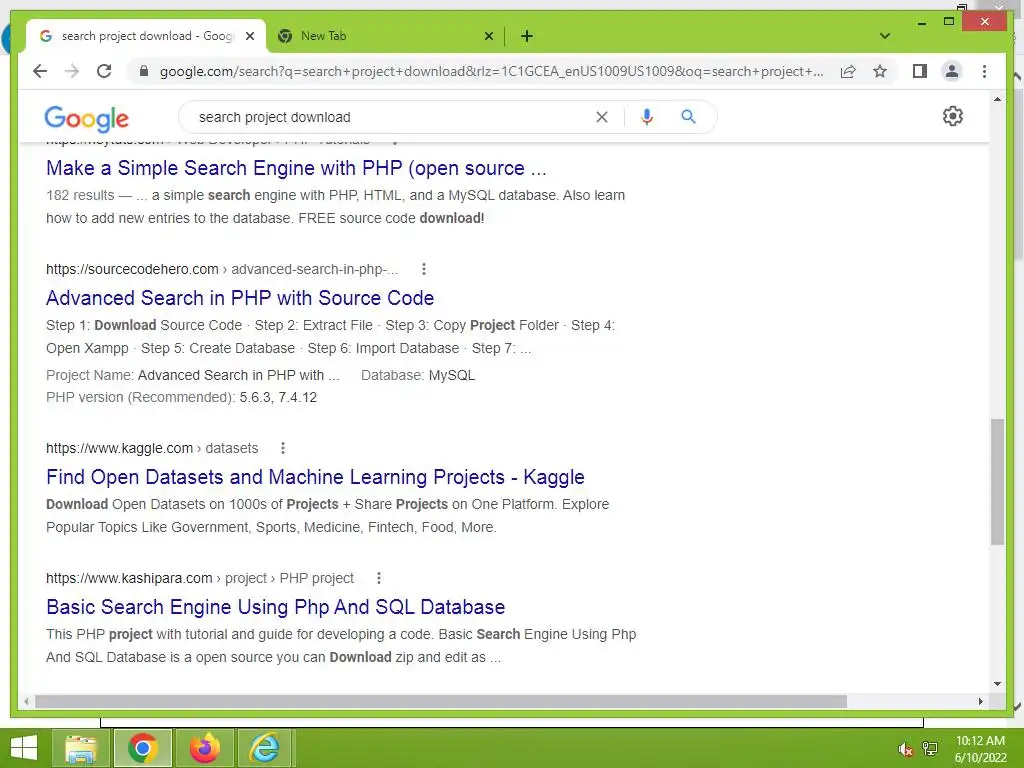The width and height of the screenshot is (1024, 768).
Task: Click the horizontal scrollbar thumb
Action: click(x=441, y=701)
